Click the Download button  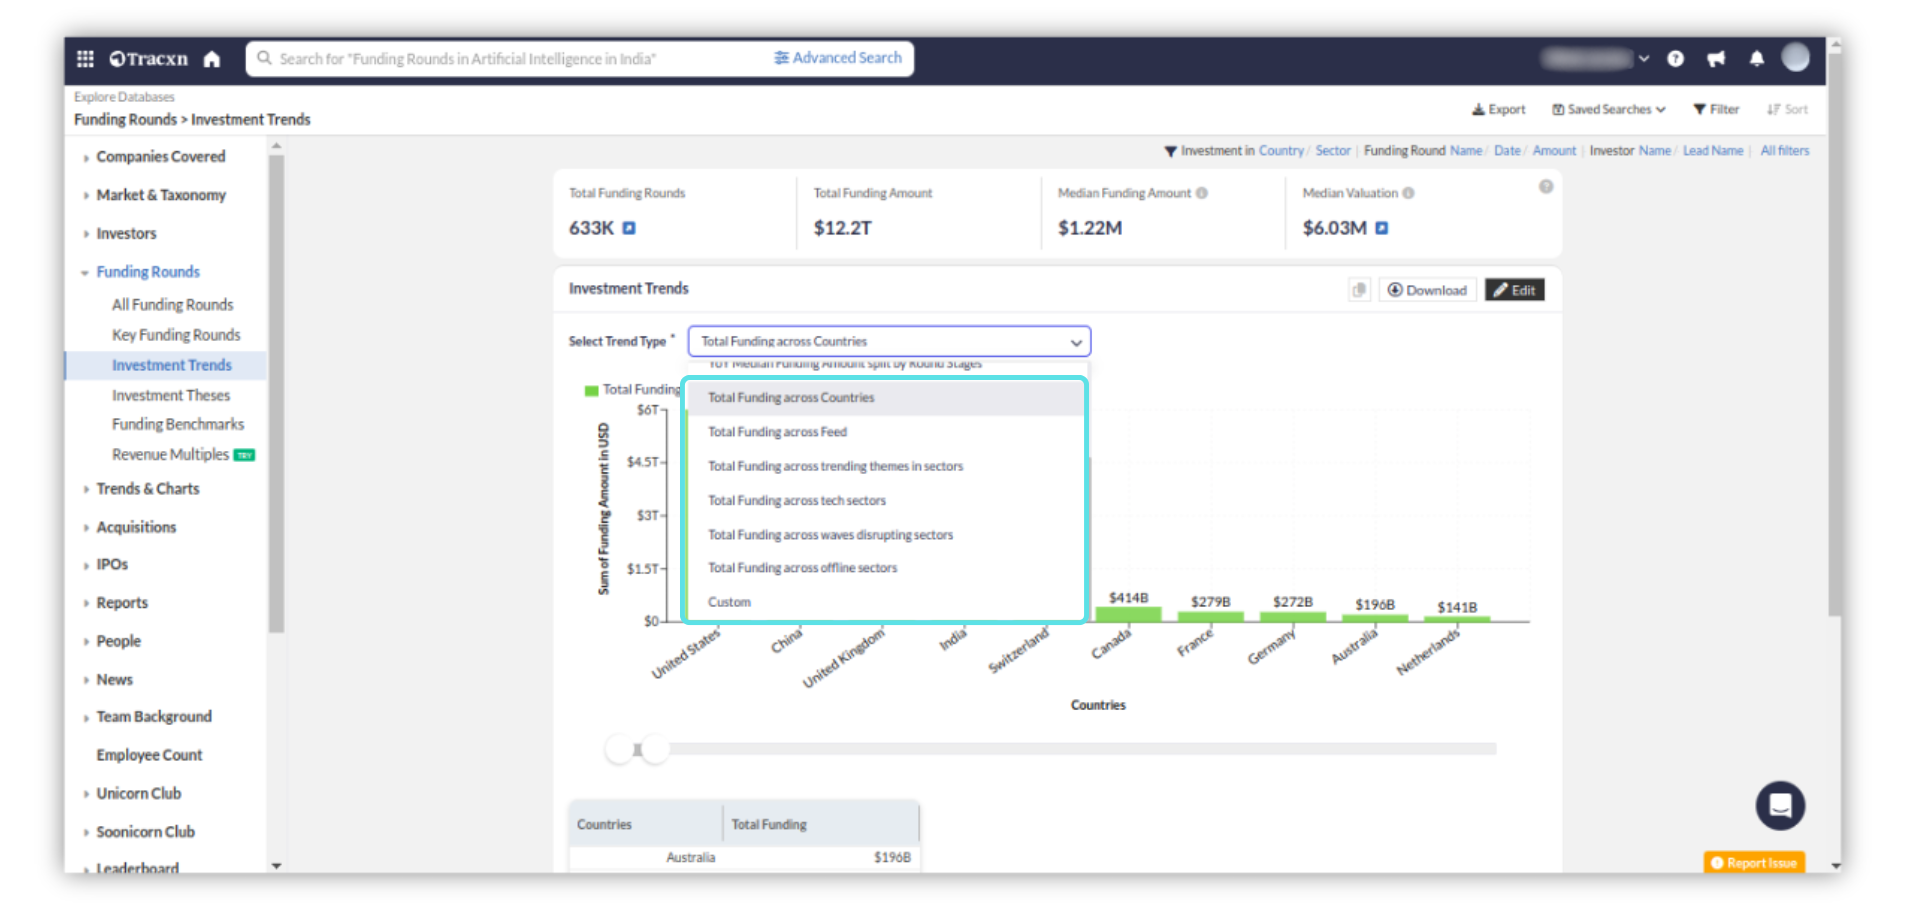click(1427, 290)
